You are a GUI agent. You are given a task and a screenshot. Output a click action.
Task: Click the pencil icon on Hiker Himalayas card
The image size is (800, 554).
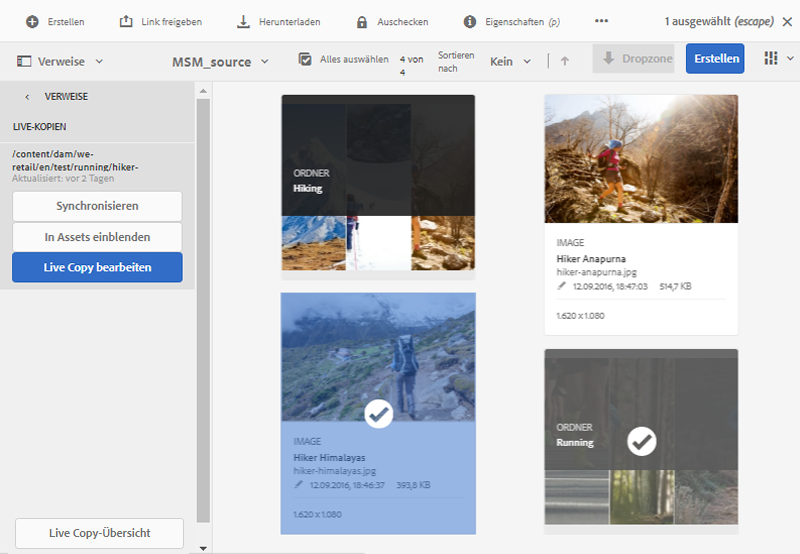pos(298,485)
